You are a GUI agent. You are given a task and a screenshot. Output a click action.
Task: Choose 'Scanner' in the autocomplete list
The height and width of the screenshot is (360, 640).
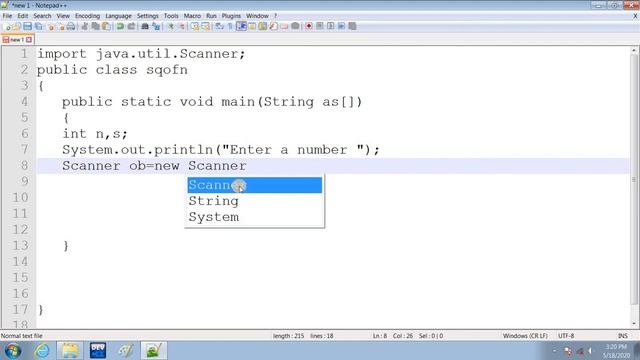(x=255, y=185)
